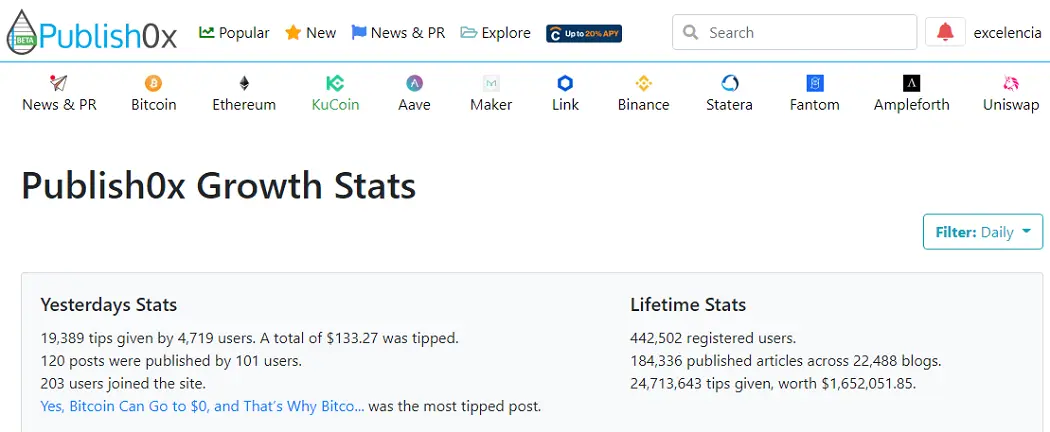The image size is (1050, 432).
Task: Click the Maker logo icon
Action: [x=491, y=84]
